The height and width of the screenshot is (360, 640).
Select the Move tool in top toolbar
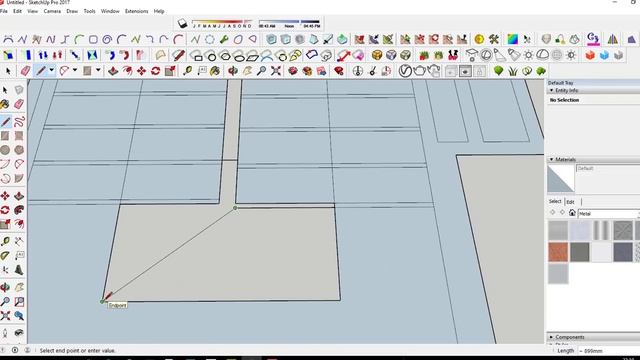142,71
